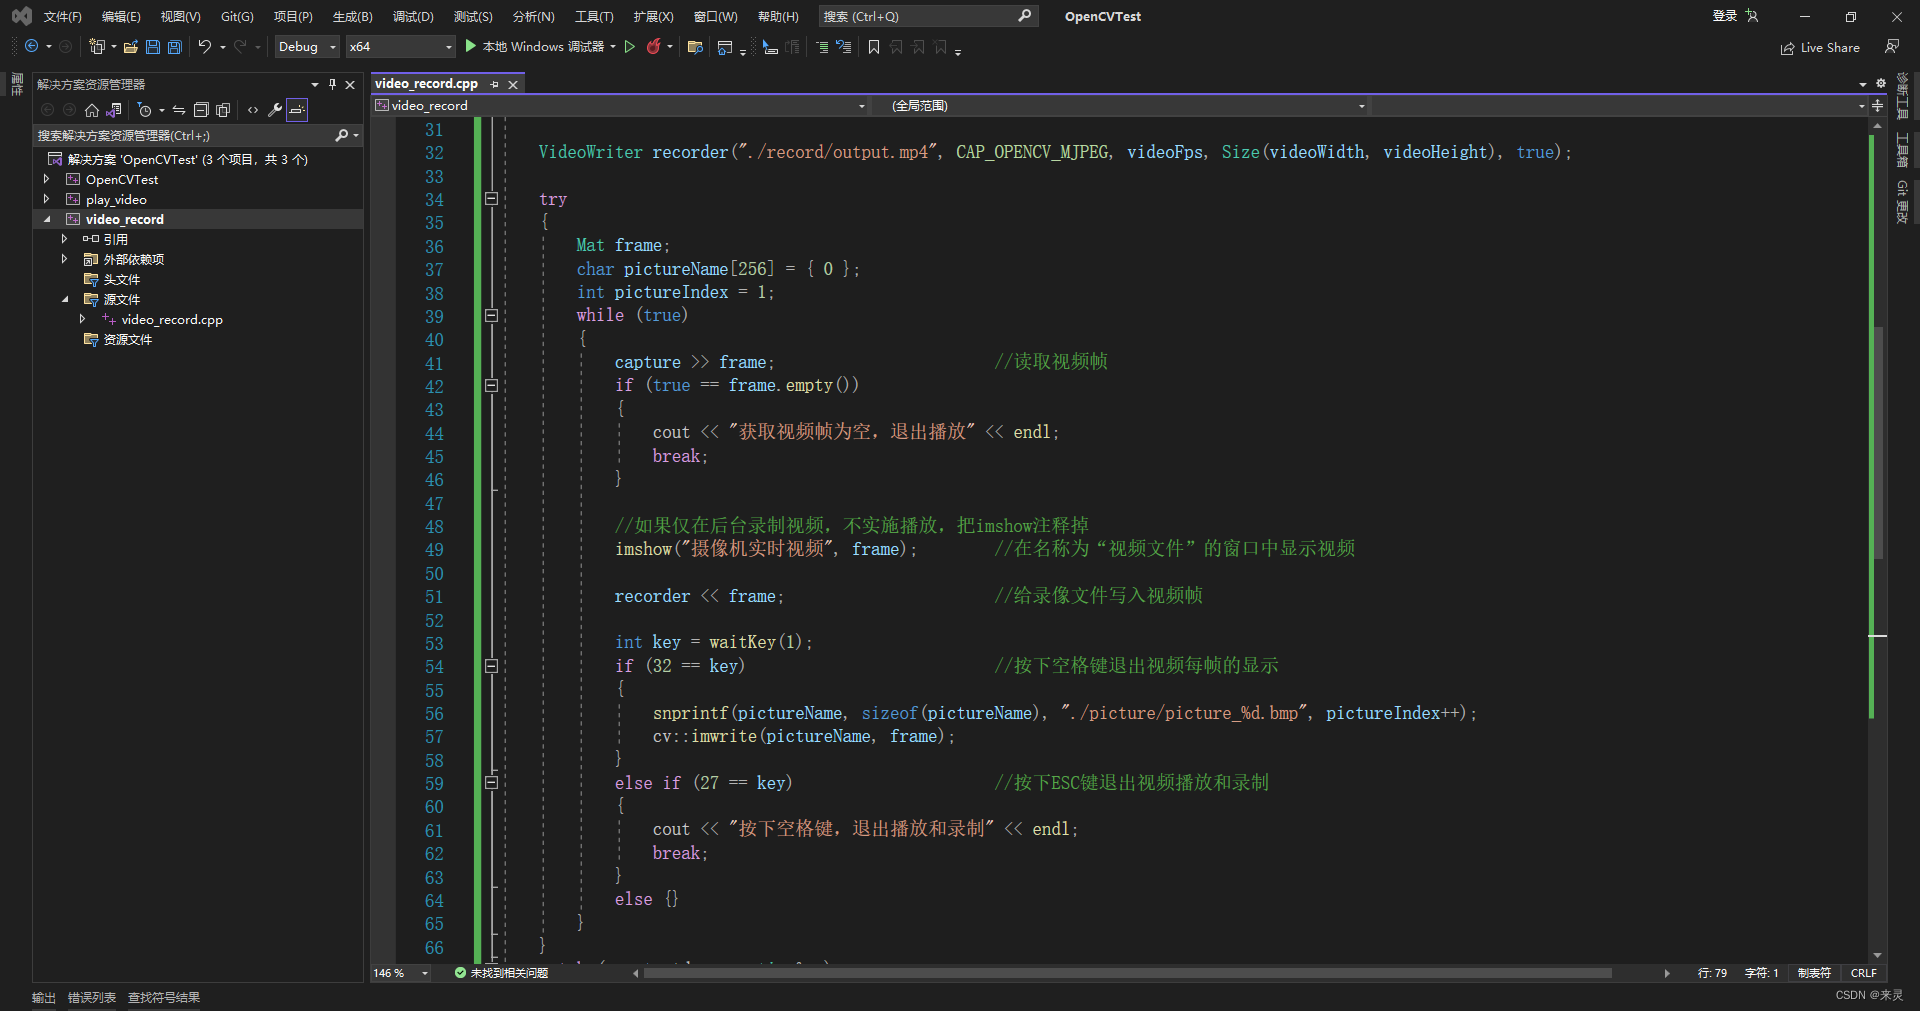Expand the OpenCVTest project node
The width and height of the screenshot is (1920, 1011).
point(46,179)
